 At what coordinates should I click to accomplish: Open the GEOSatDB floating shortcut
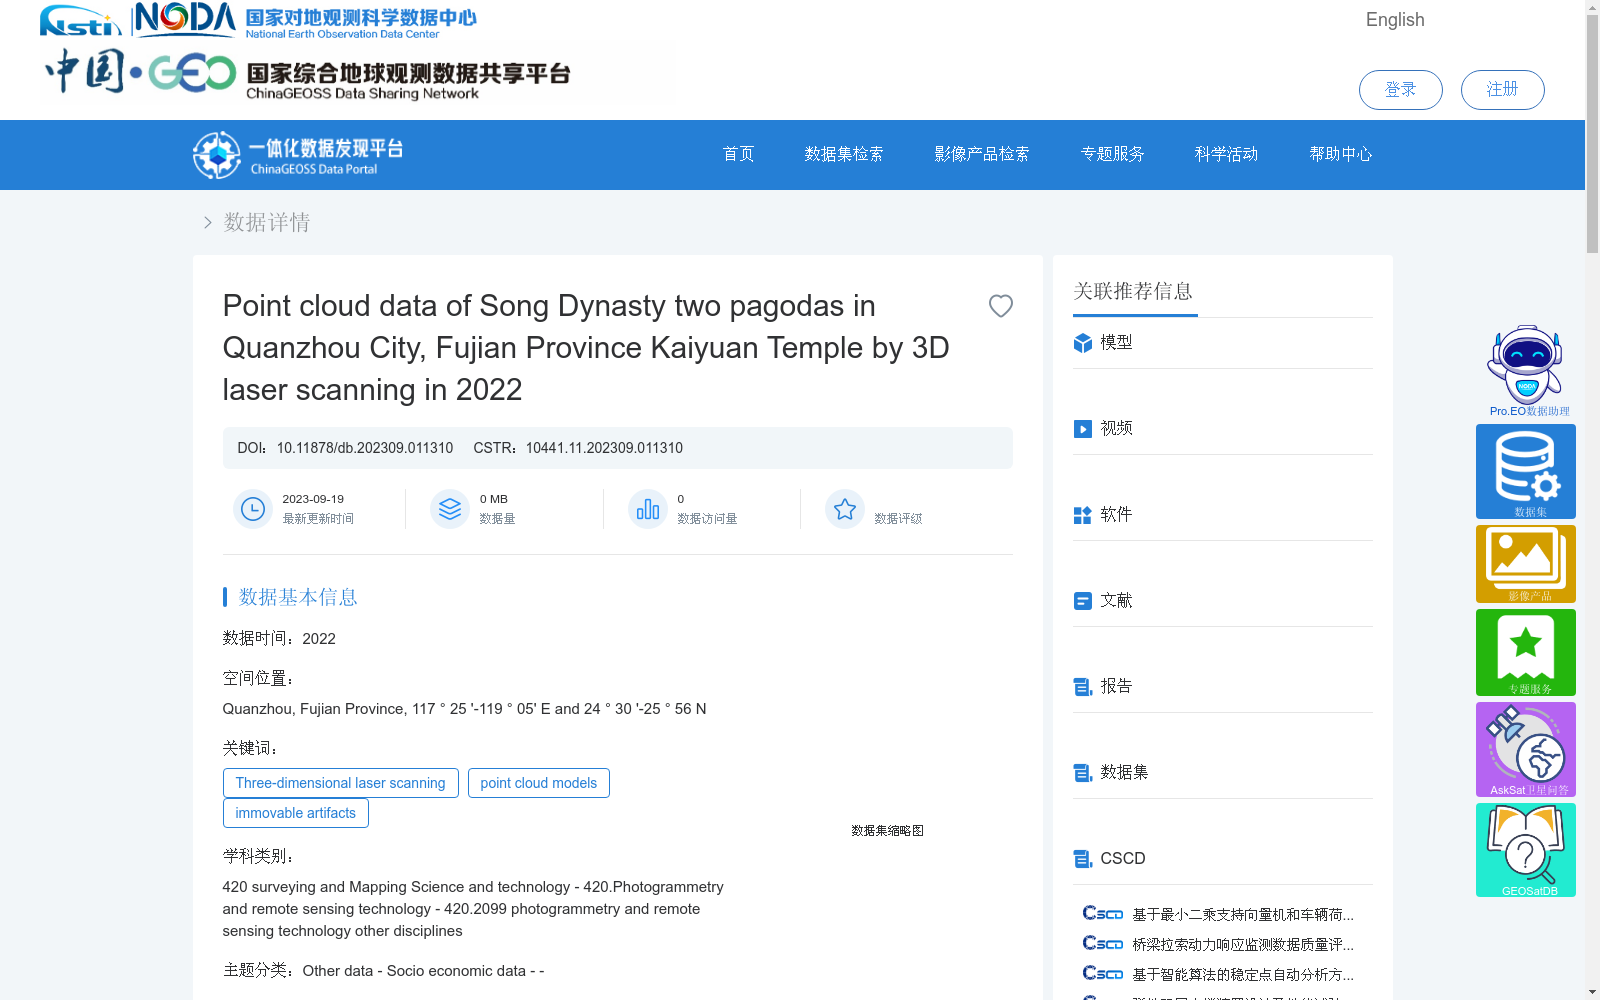[x=1526, y=850]
